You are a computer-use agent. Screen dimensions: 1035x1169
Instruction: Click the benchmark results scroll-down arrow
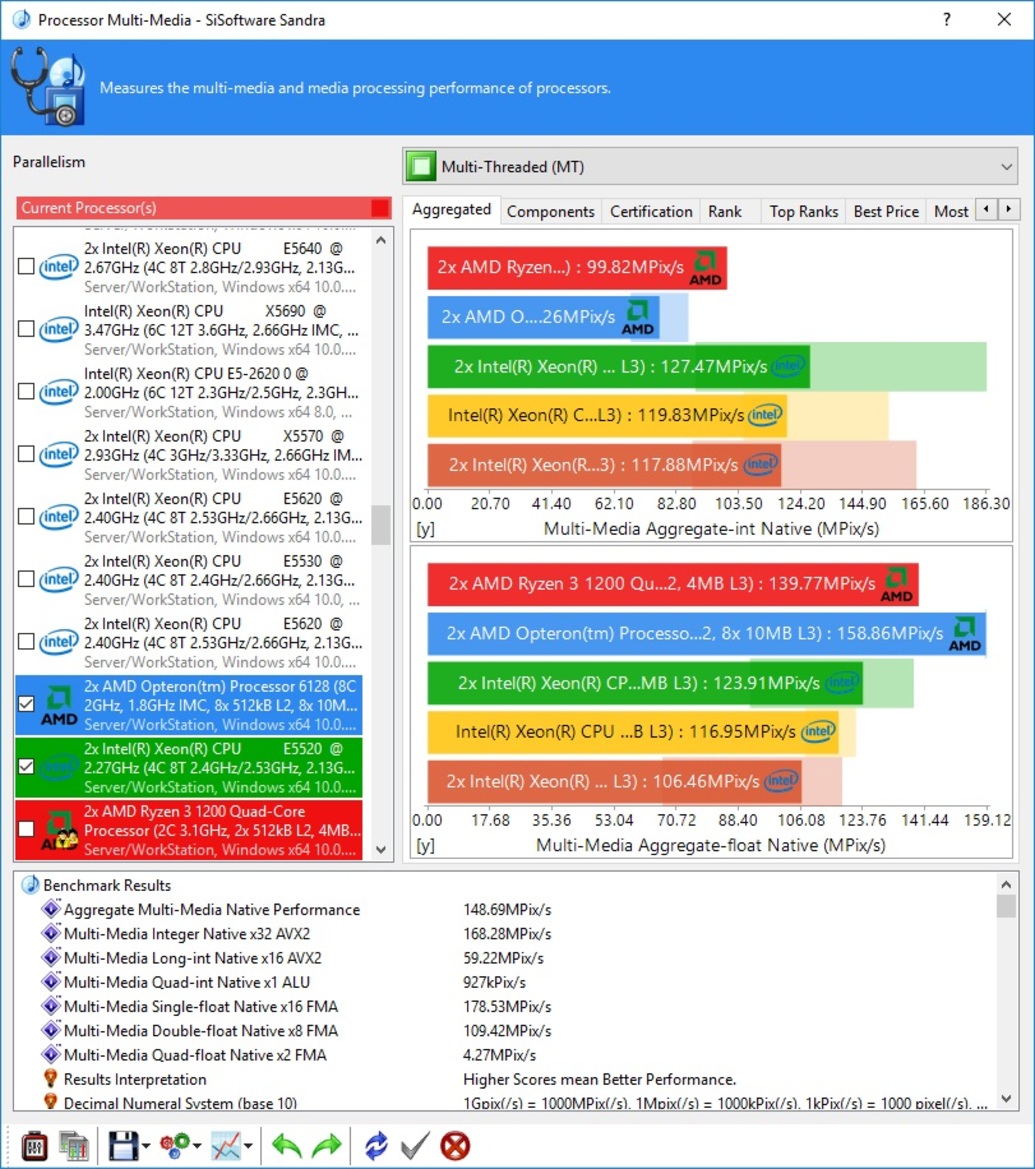(x=1006, y=1099)
